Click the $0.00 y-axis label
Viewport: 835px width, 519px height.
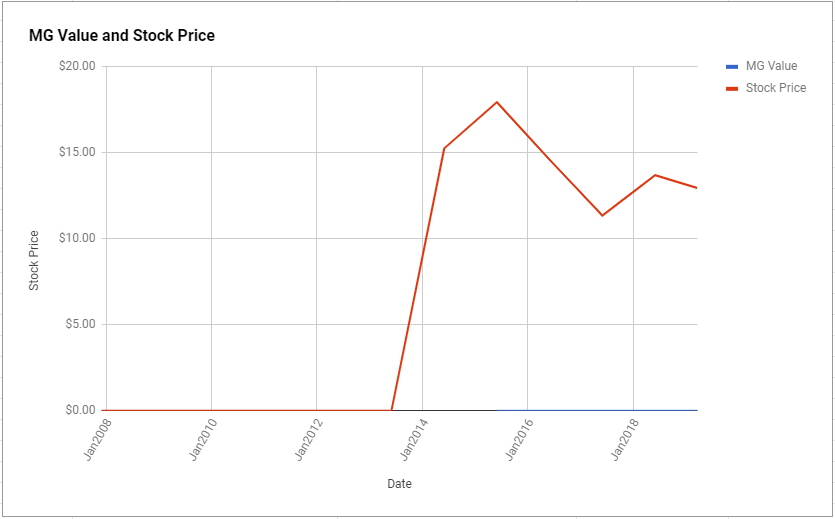tap(80, 410)
